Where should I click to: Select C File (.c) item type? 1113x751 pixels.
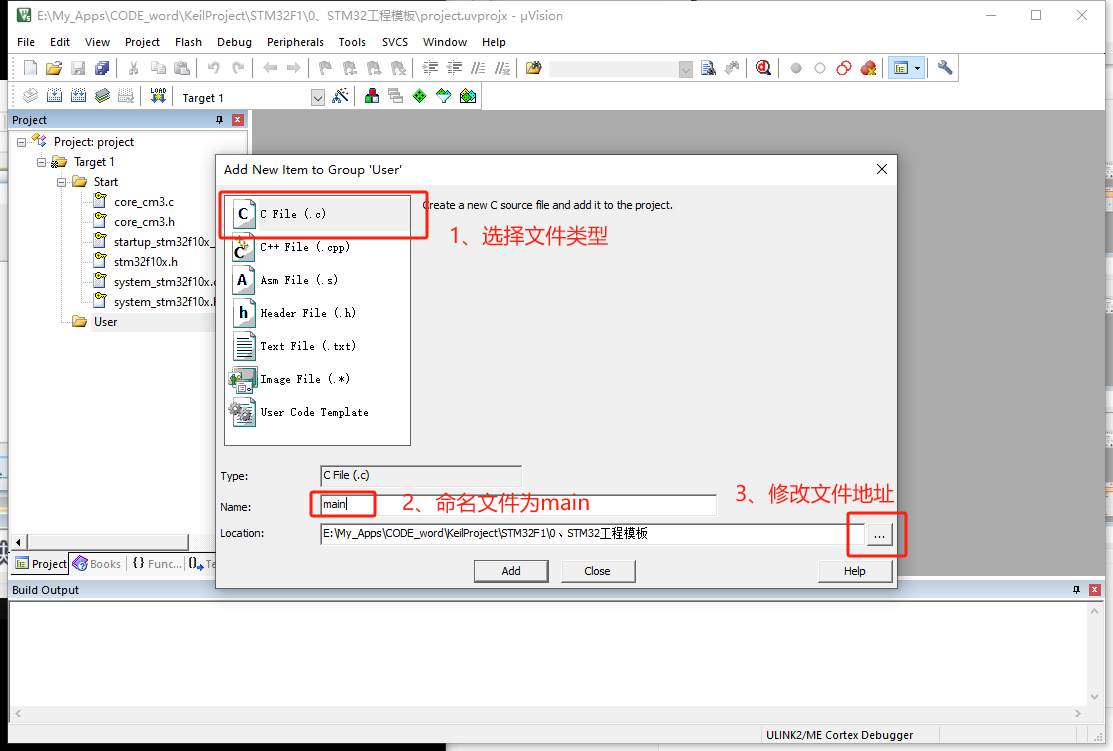pyautogui.click(x=317, y=214)
